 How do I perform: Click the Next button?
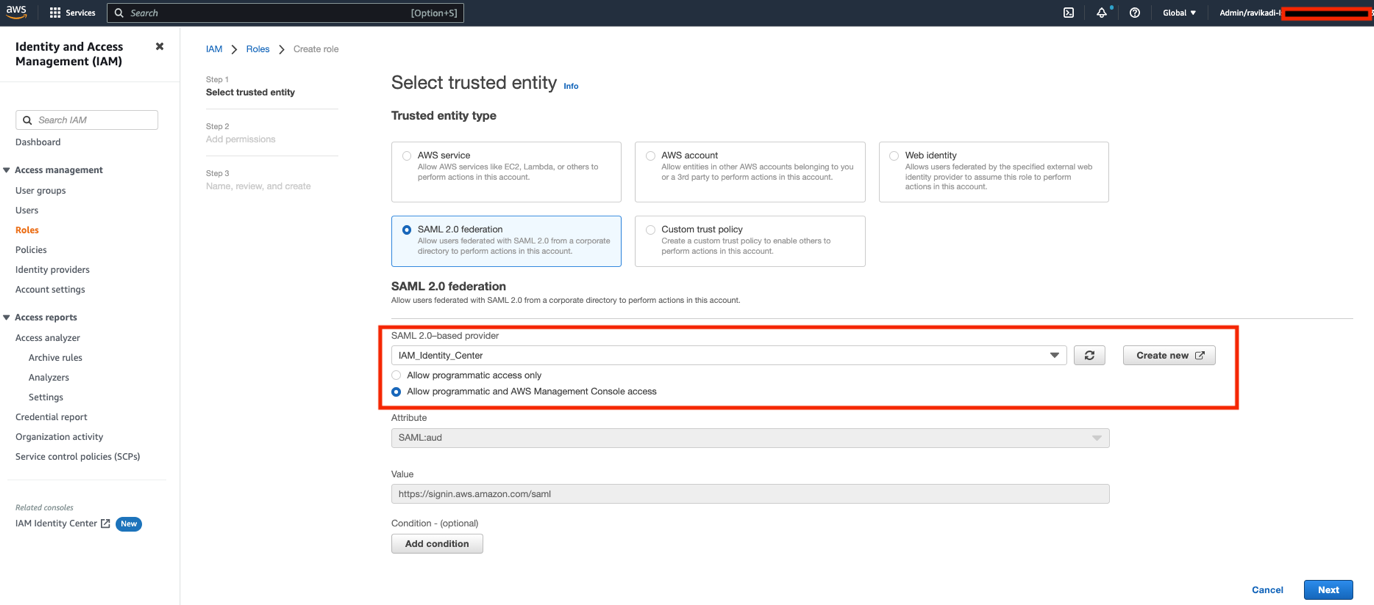(1328, 590)
